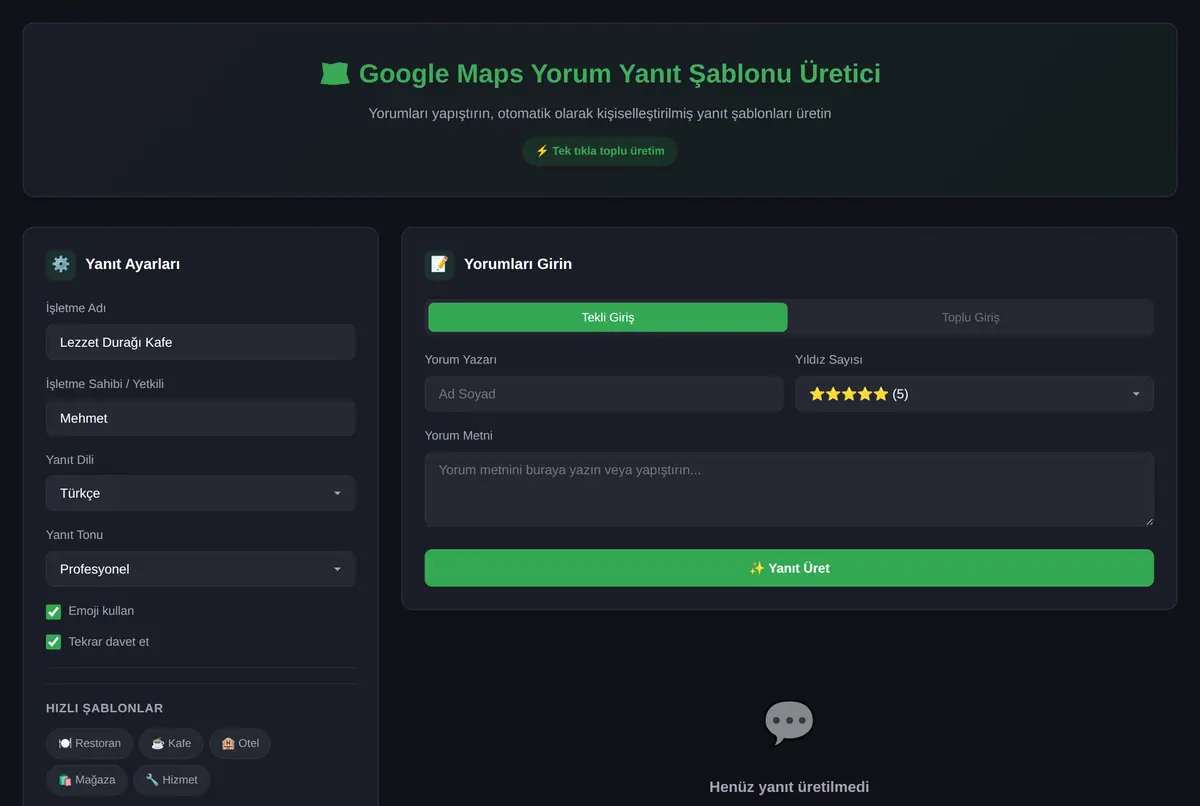Click the Yanıt Üret button

point(789,568)
